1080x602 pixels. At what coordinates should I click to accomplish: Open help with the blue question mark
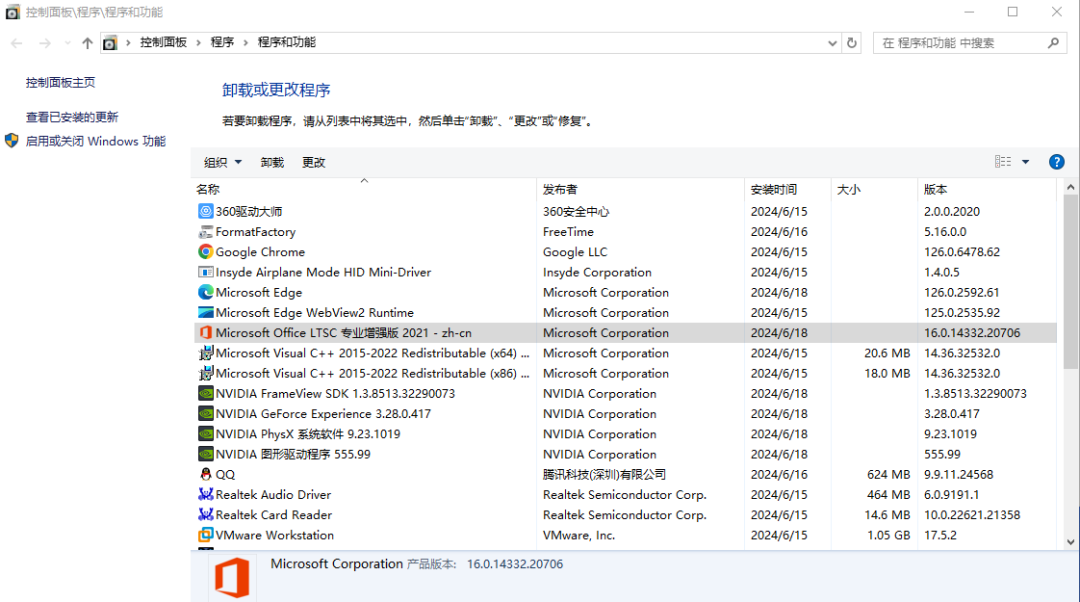click(1056, 162)
